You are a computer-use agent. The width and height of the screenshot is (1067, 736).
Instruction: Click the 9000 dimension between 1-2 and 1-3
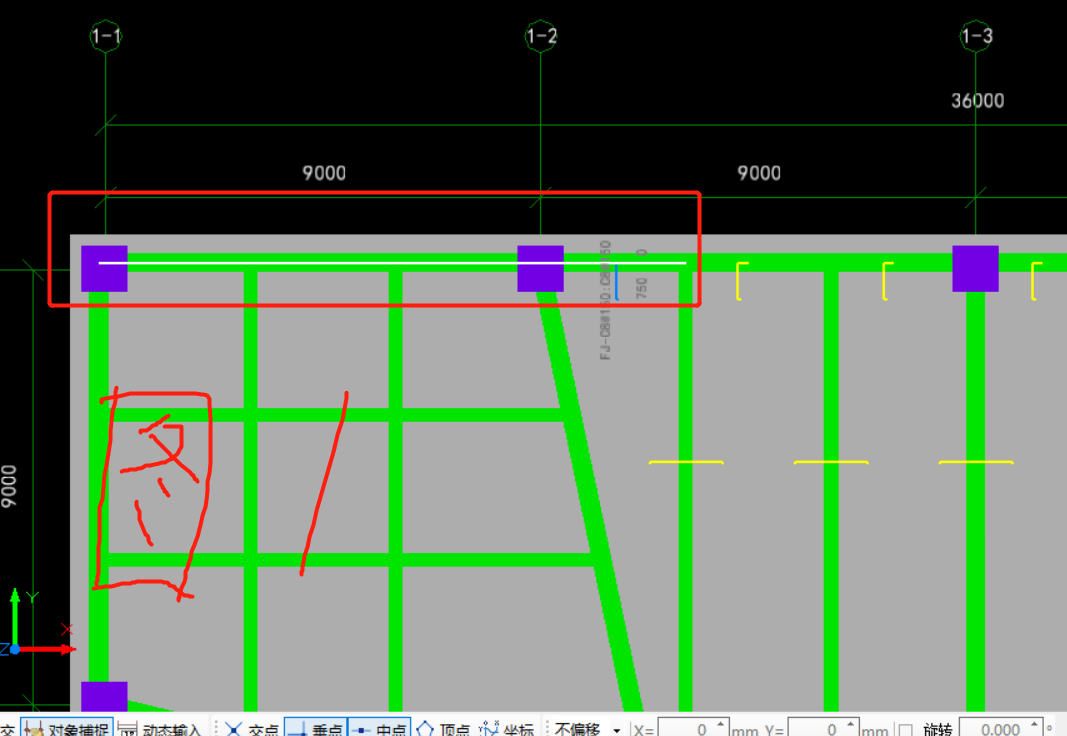click(759, 173)
